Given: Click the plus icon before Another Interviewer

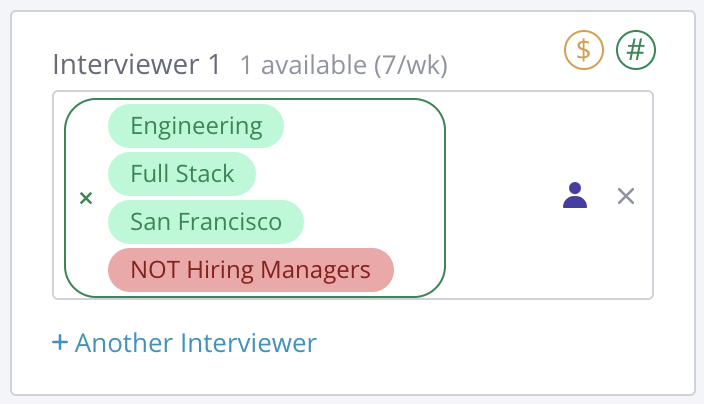Looking at the screenshot, I should 60,343.
